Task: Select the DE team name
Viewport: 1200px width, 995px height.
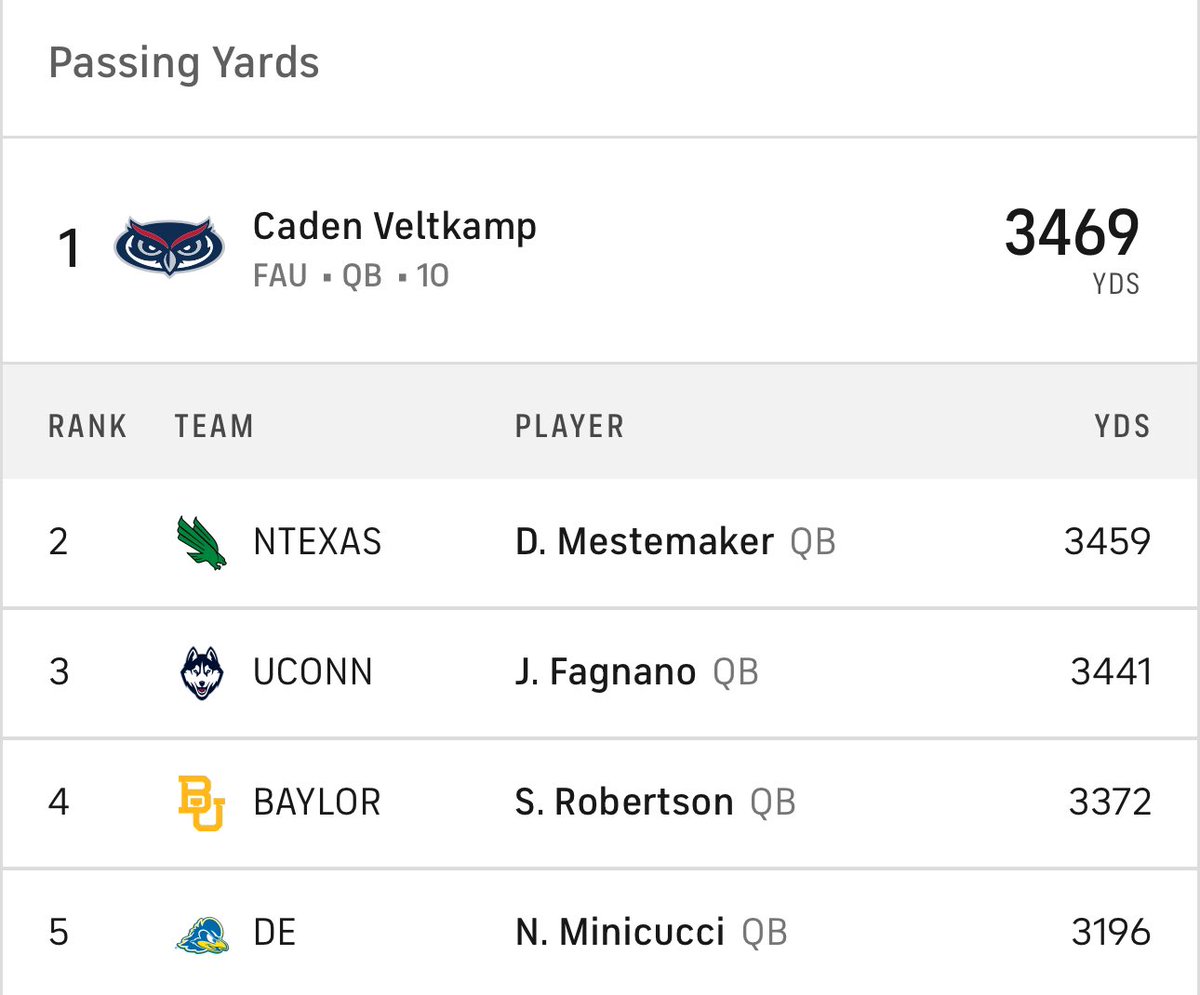Action: (x=275, y=933)
